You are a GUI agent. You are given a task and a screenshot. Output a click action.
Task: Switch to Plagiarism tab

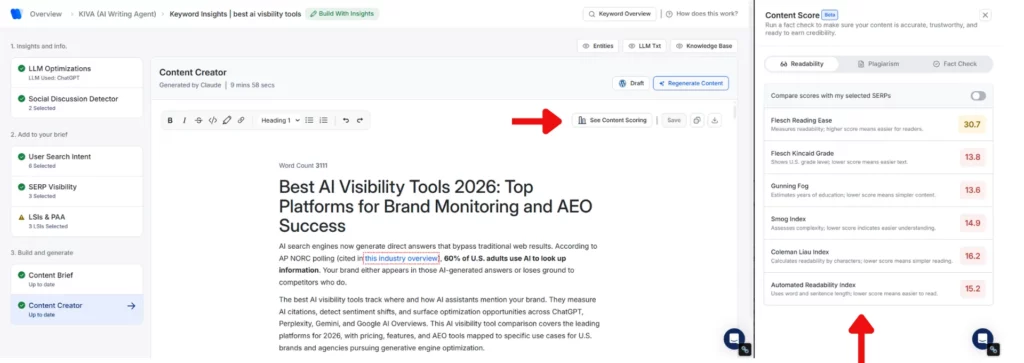tap(878, 64)
